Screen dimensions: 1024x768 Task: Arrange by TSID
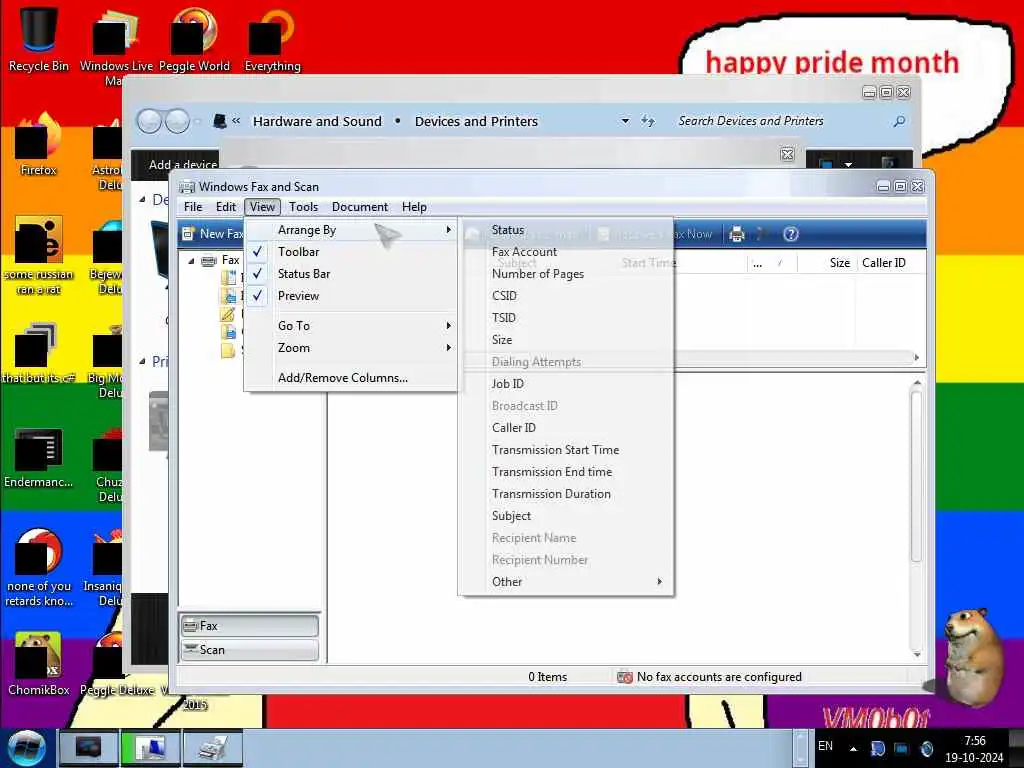pyautogui.click(x=566, y=318)
